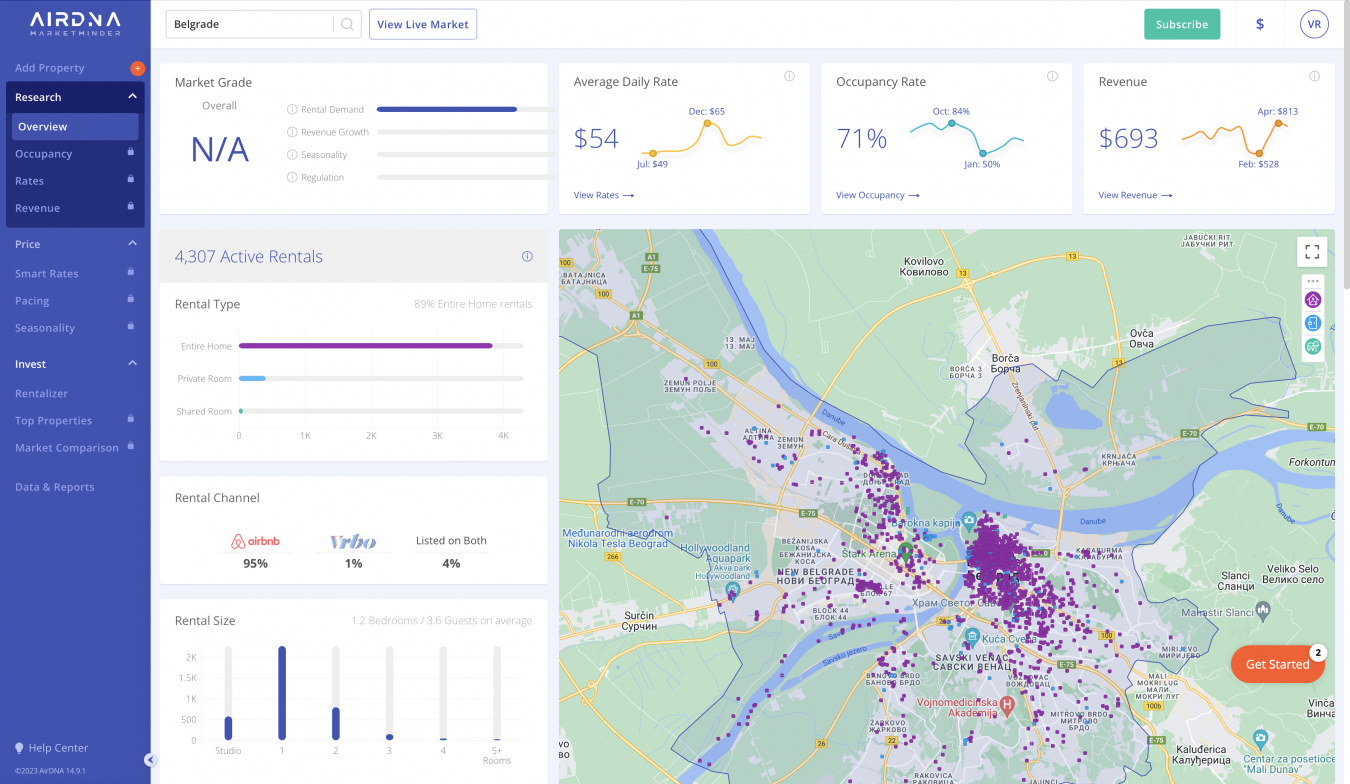Click the View Live Market button

point(422,24)
